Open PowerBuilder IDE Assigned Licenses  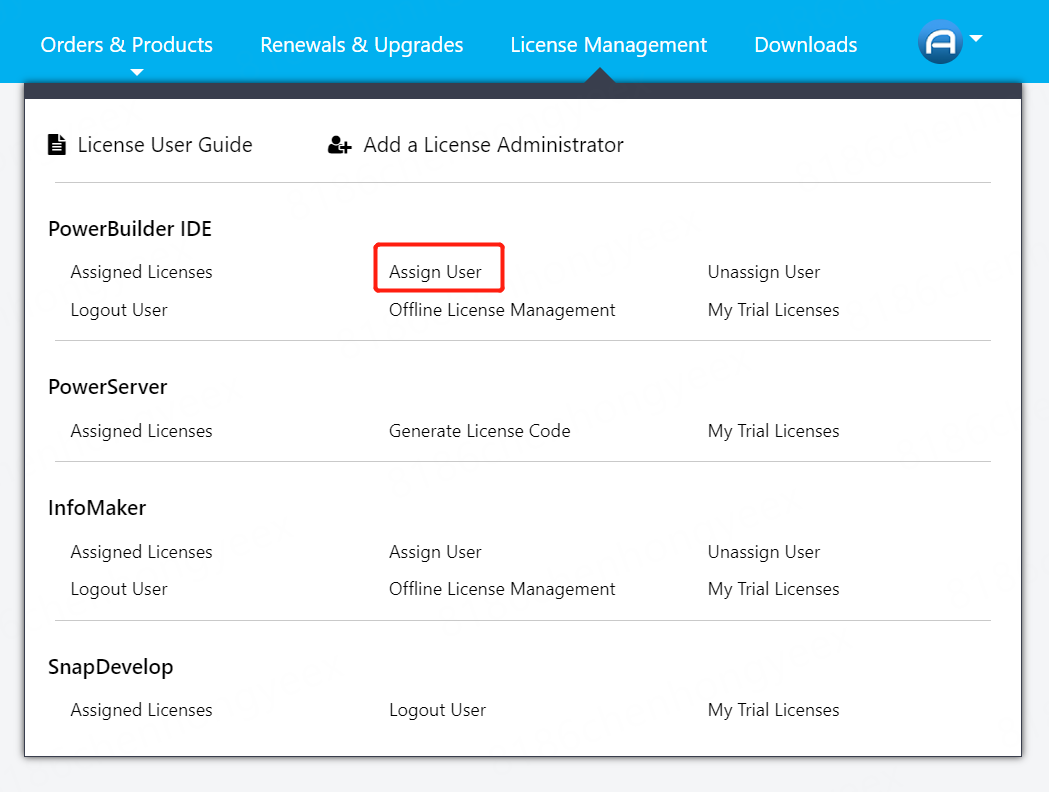click(141, 272)
